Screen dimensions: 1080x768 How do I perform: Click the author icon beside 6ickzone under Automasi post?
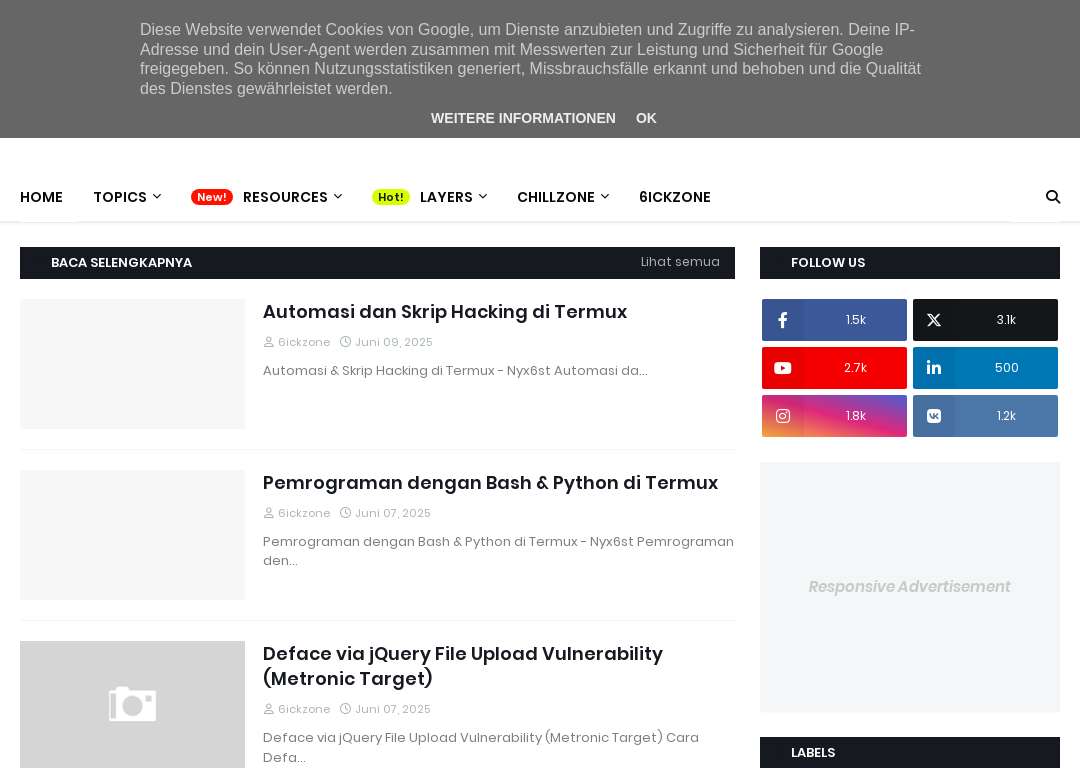coord(269,342)
